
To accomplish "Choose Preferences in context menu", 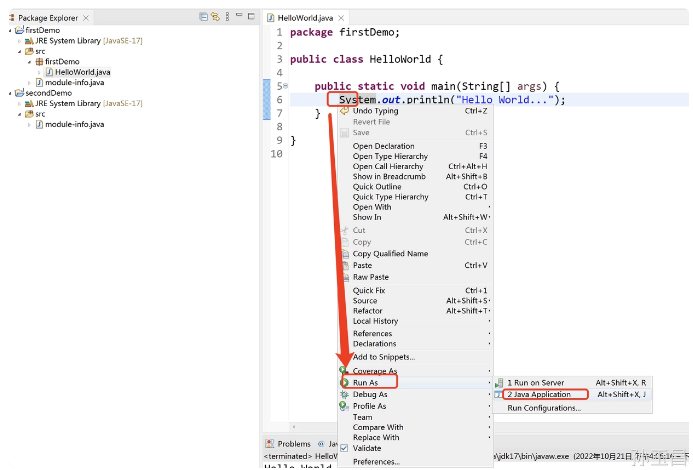I will pyautogui.click(x=415, y=462).
